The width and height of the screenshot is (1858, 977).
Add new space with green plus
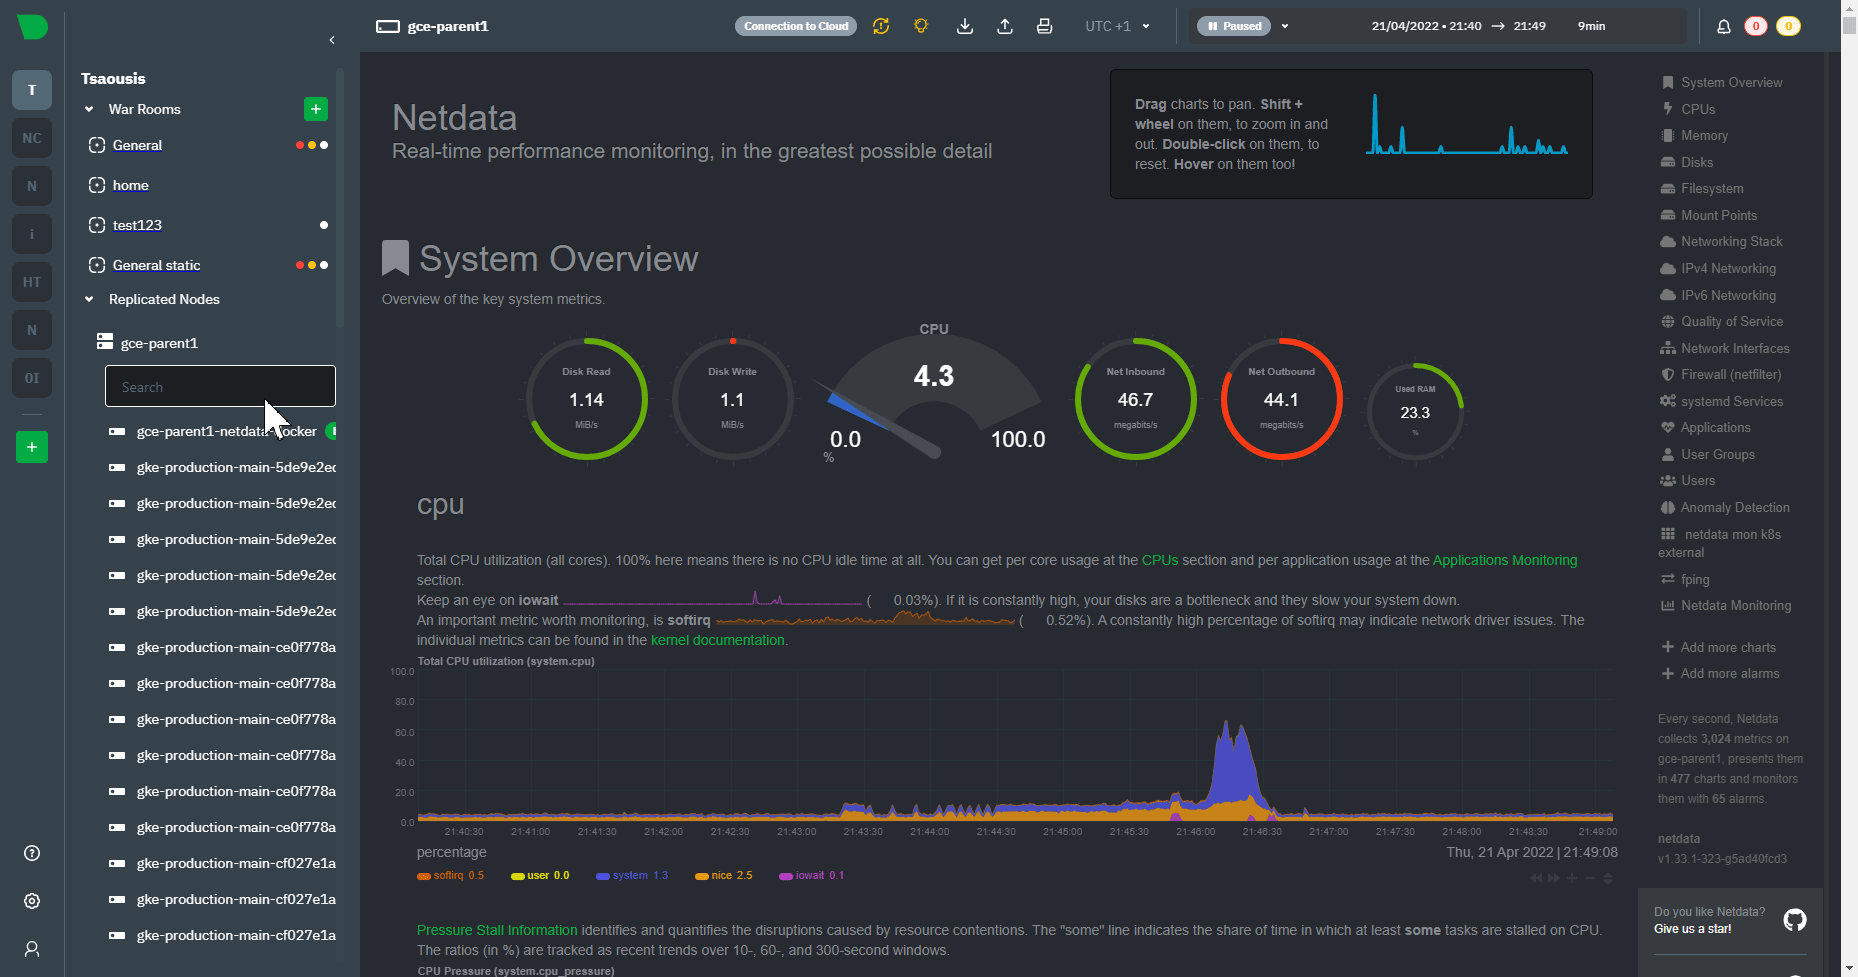point(32,447)
